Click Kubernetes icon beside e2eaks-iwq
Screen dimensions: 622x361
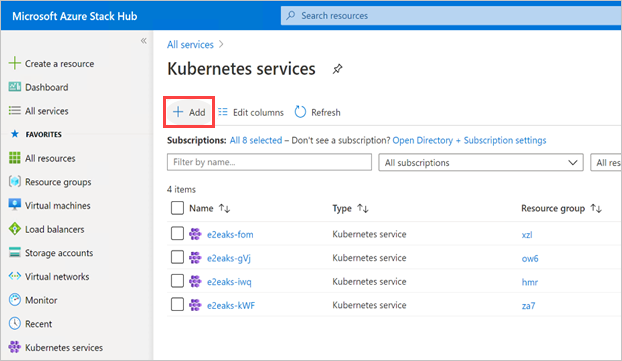(x=195, y=281)
